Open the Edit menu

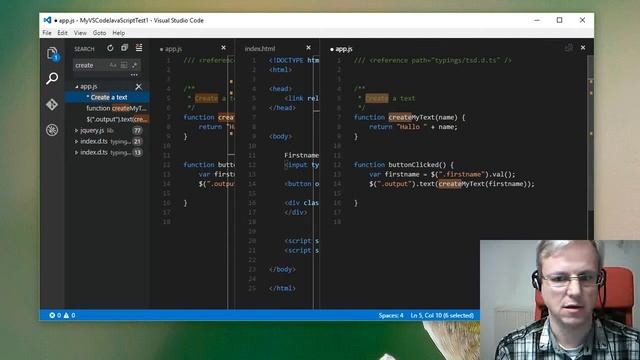coord(62,33)
